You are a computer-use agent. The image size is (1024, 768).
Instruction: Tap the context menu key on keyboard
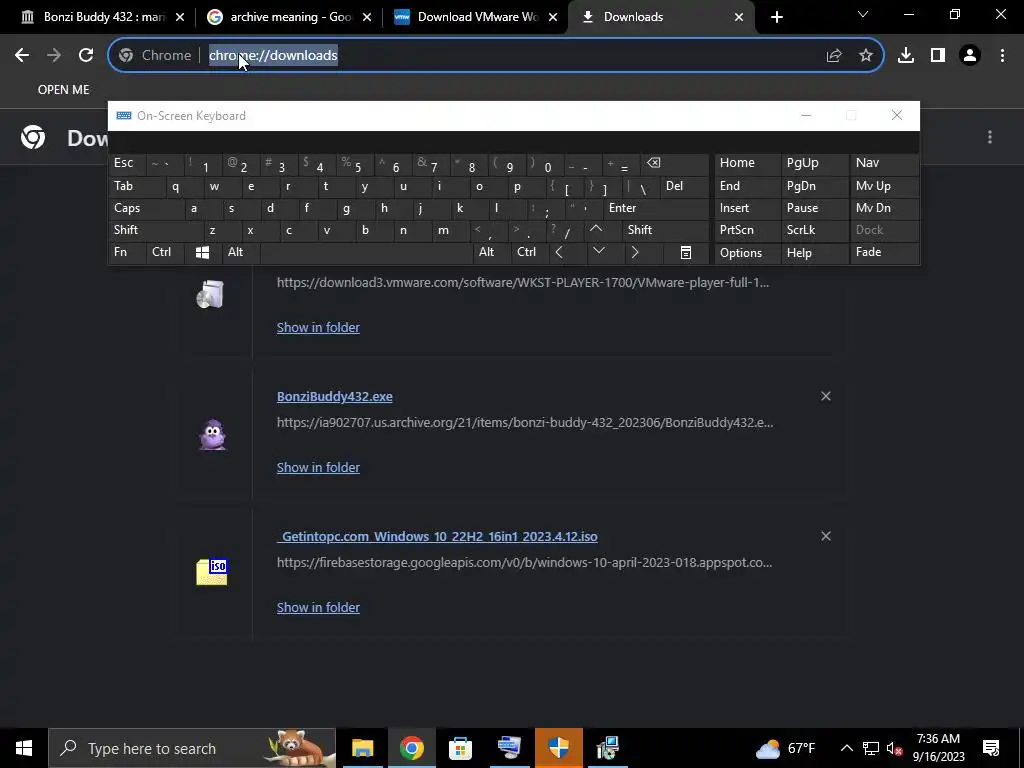click(686, 252)
